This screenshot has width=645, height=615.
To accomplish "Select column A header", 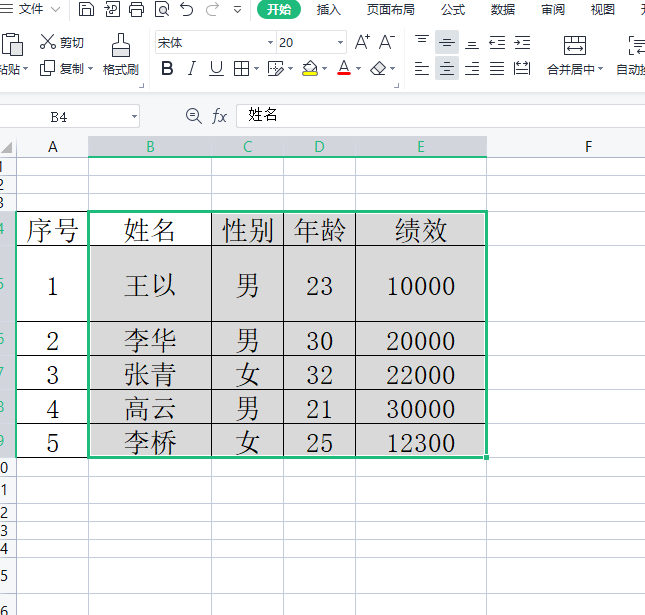I will click(52, 147).
